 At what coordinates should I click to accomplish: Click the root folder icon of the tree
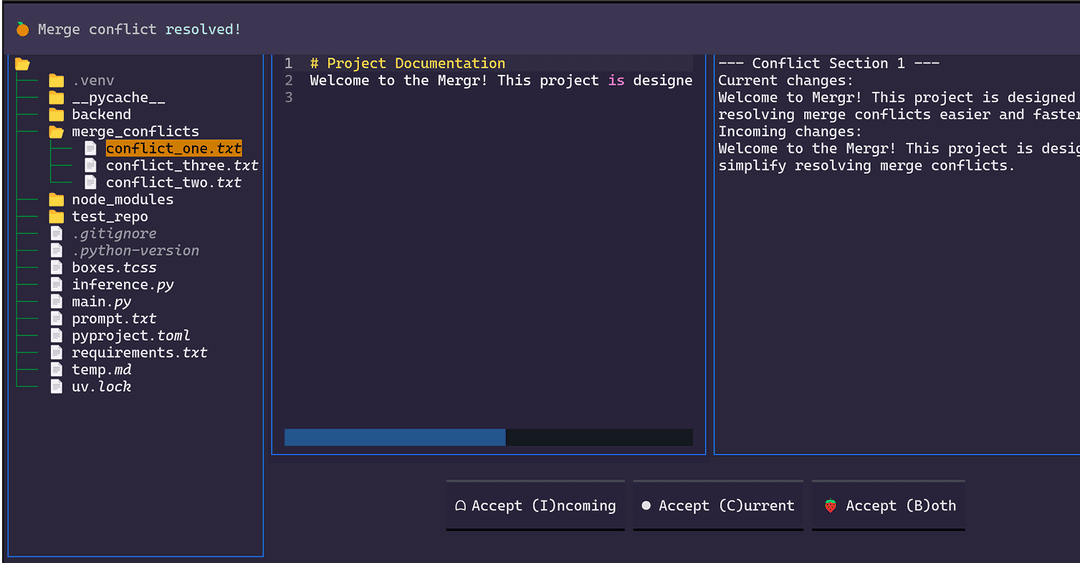coord(22,64)
